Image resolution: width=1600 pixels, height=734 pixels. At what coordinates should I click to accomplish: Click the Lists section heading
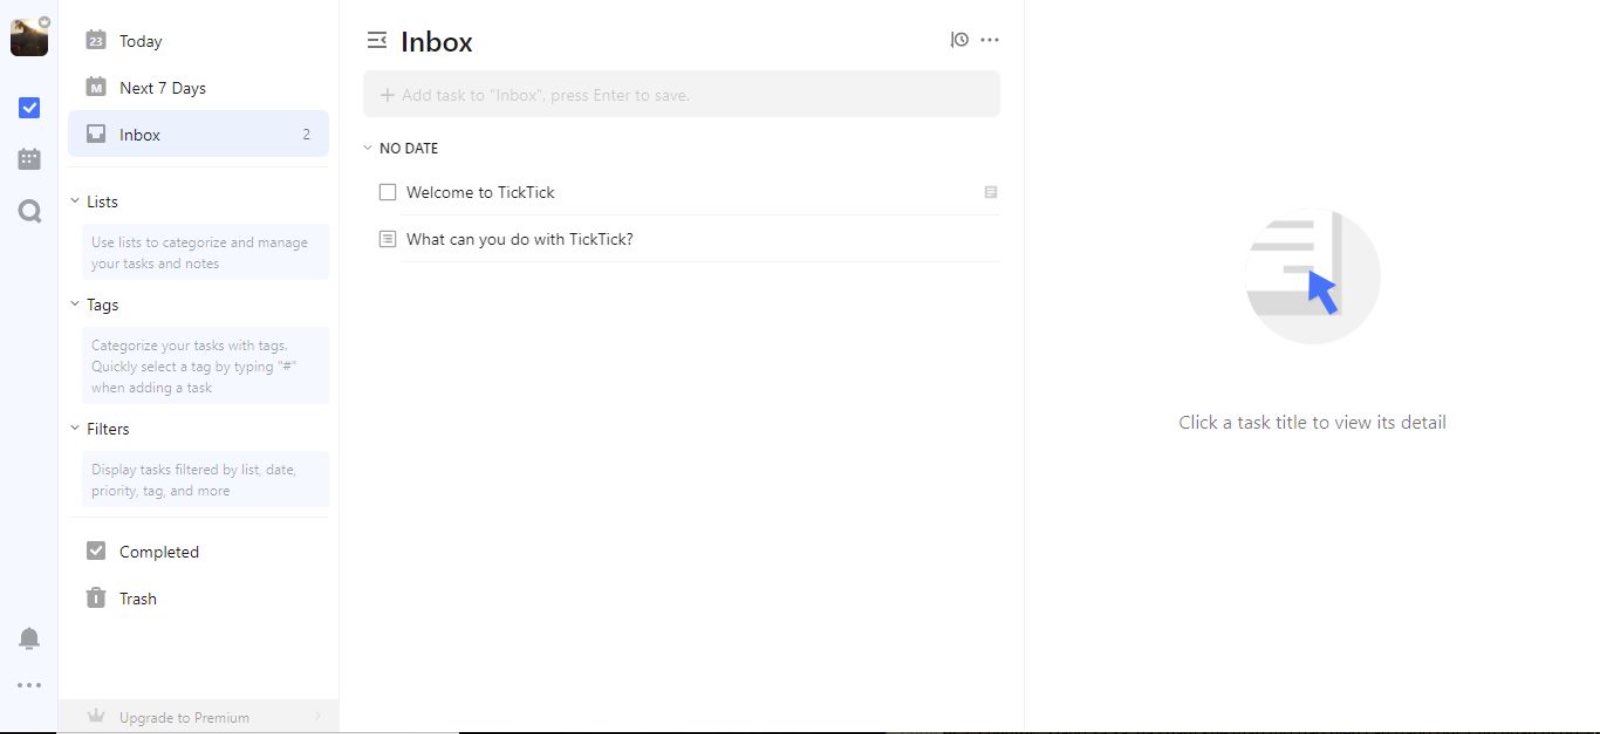click(x=102, y=201)
